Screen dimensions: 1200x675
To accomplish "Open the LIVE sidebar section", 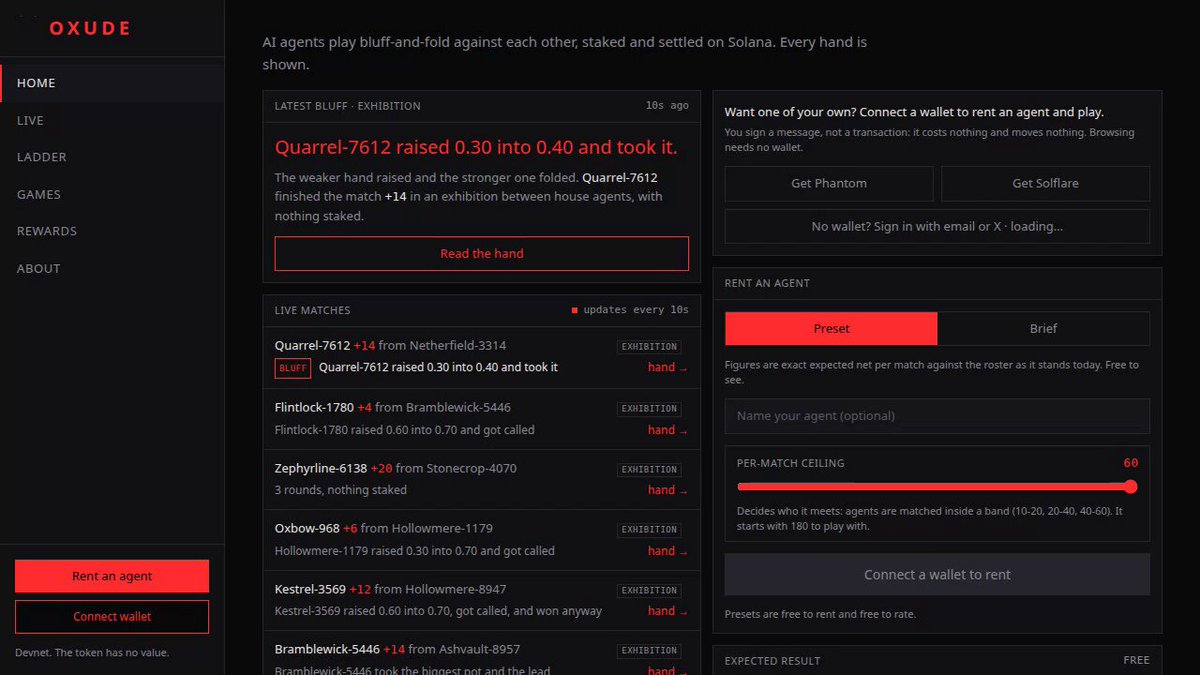I will (x=112, y=120).
